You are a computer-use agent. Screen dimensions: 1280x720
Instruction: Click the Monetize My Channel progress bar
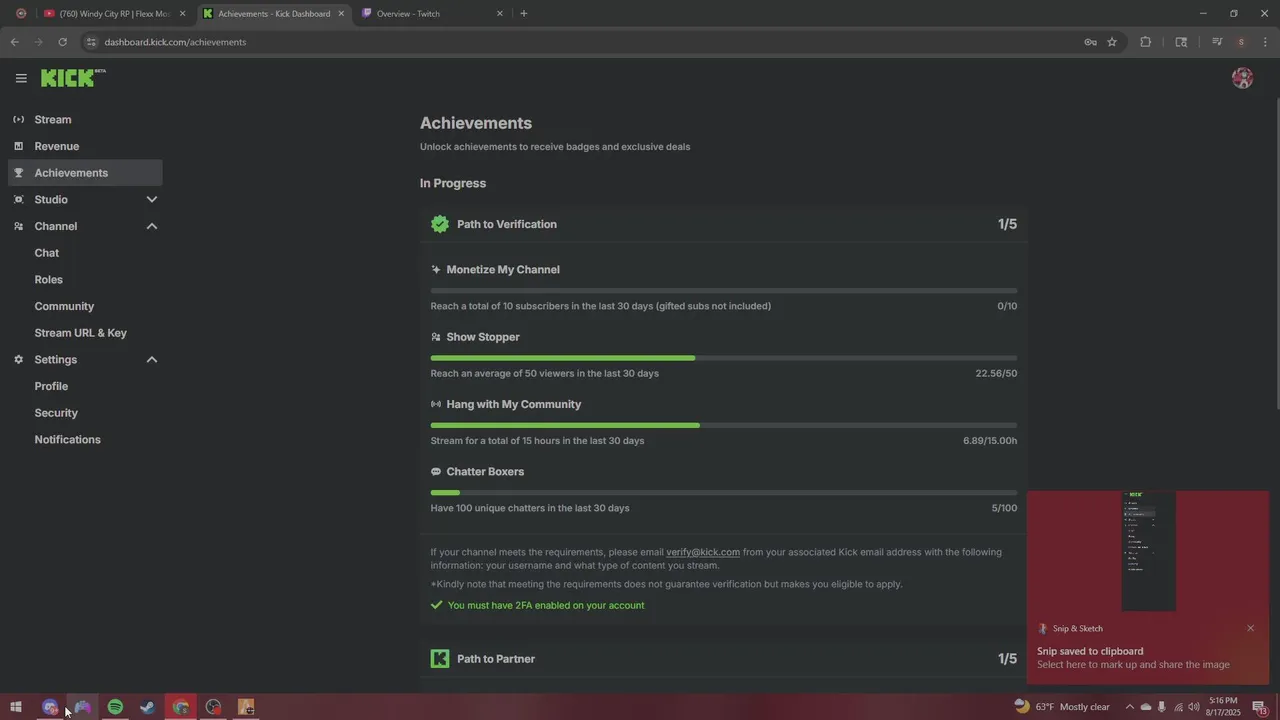click(x=724, y=291)
